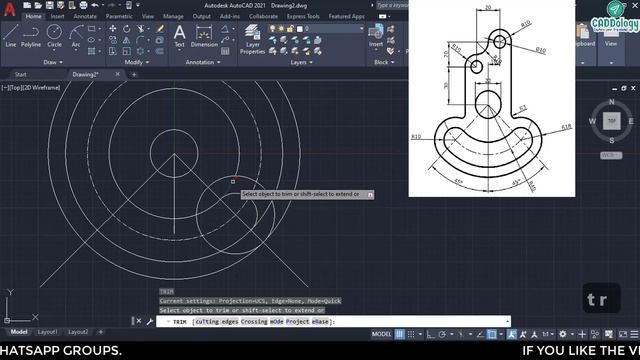
Task: Click Undo in quick access toolbar
Action: (x=95, y=5)
